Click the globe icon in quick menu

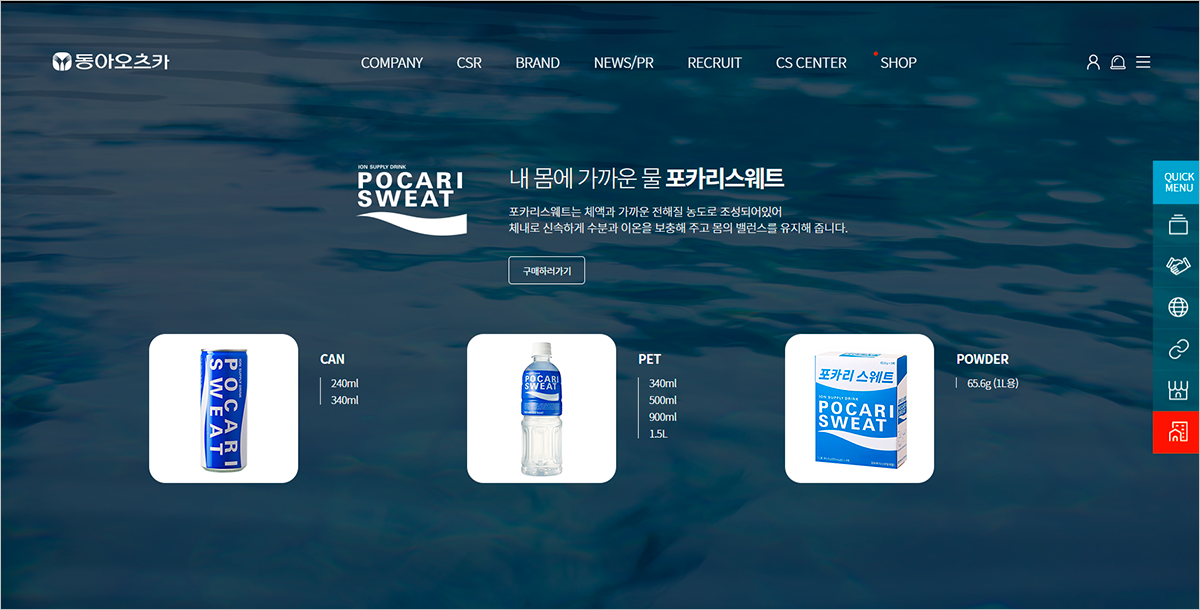1177,307
